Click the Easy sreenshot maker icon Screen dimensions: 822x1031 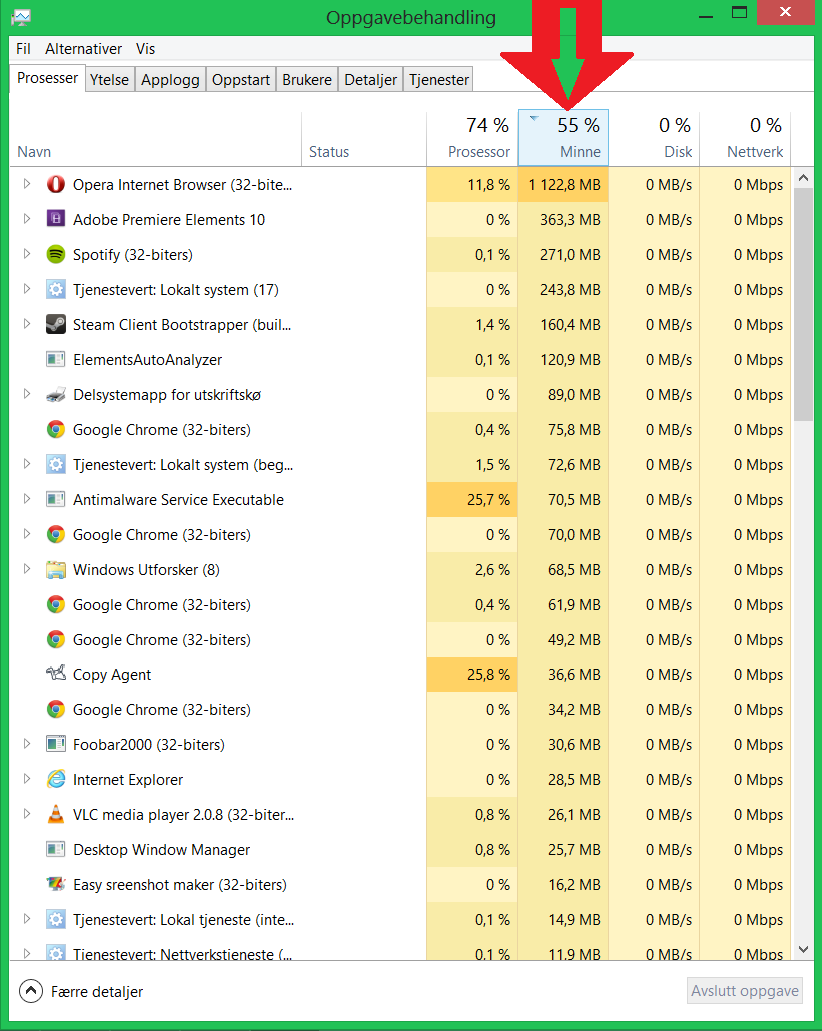point(56,884)
